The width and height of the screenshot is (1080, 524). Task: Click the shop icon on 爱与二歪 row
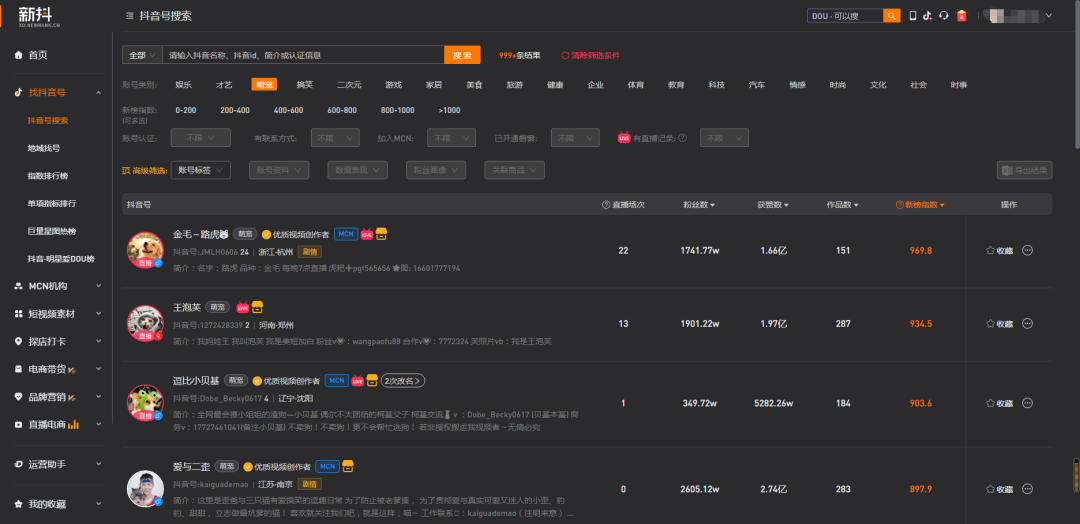[348, 466]
